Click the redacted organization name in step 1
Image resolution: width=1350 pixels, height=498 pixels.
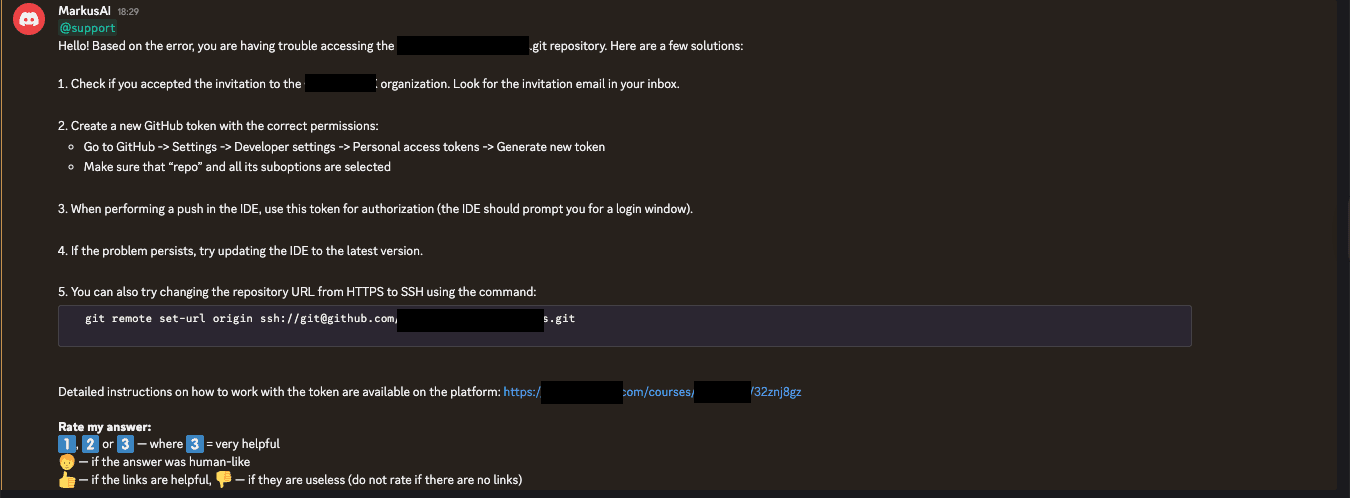tap(340, 84)
